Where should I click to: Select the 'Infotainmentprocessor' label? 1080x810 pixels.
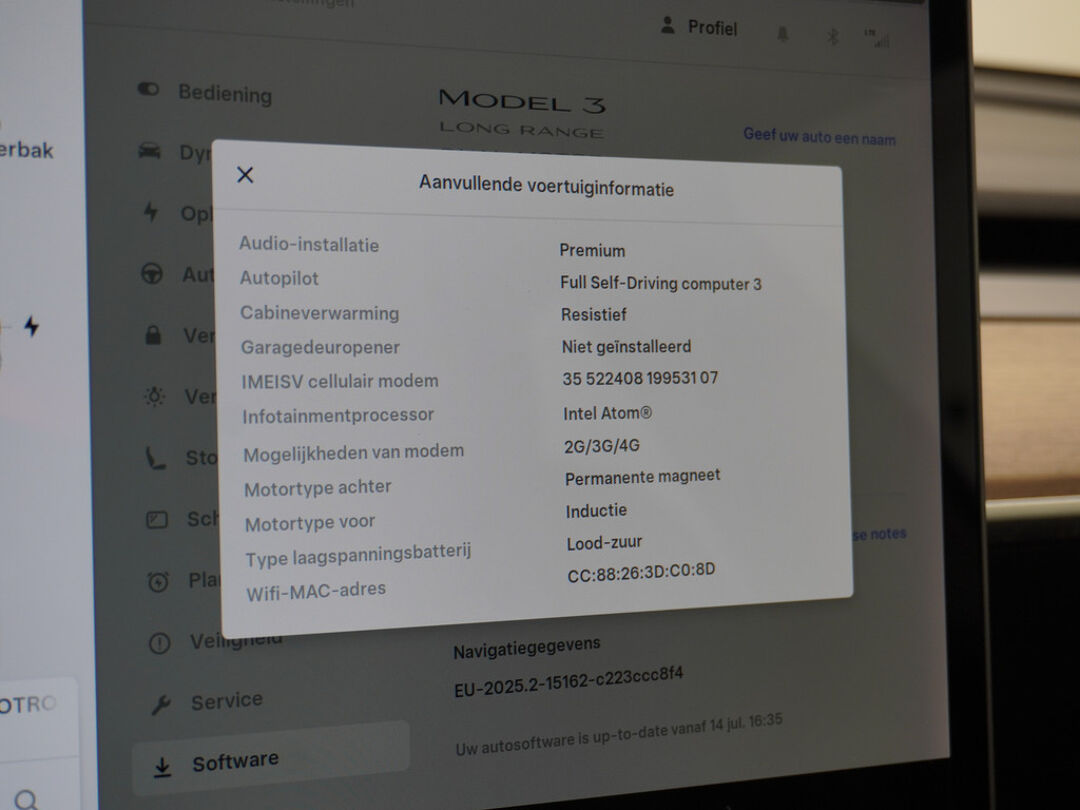click(338, 415)
